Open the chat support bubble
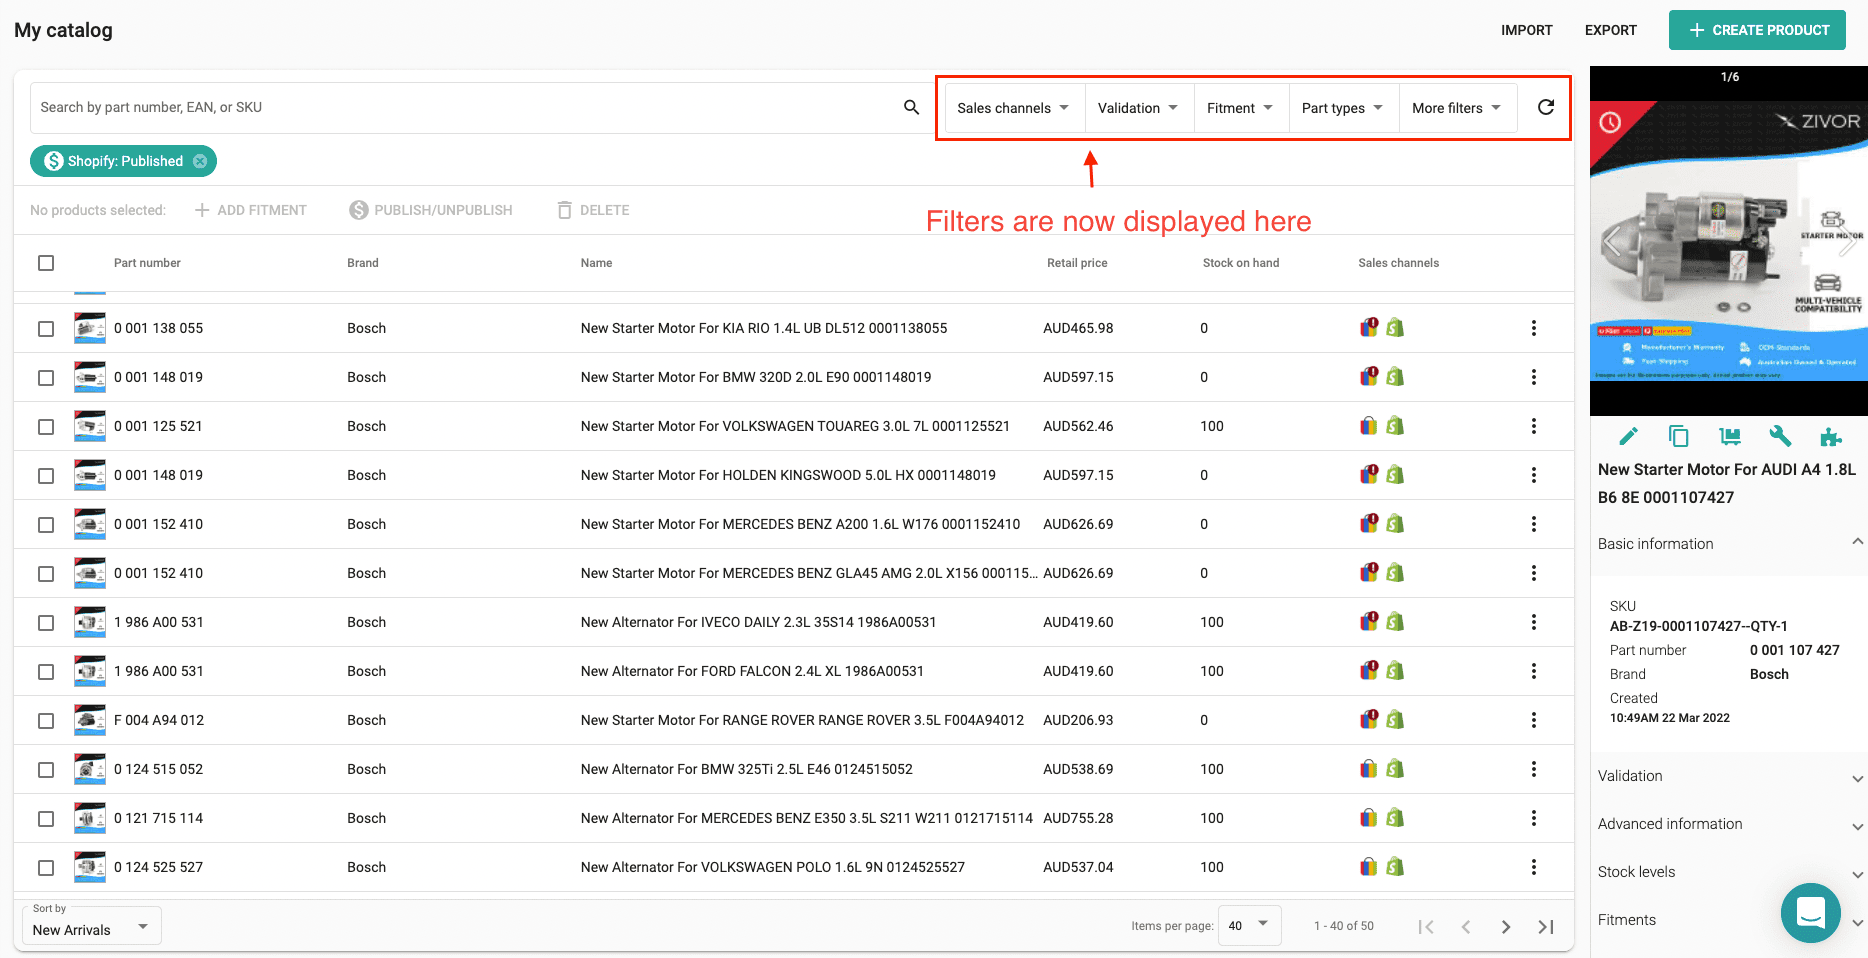 pyautogui.click(x=1811, y=913)
